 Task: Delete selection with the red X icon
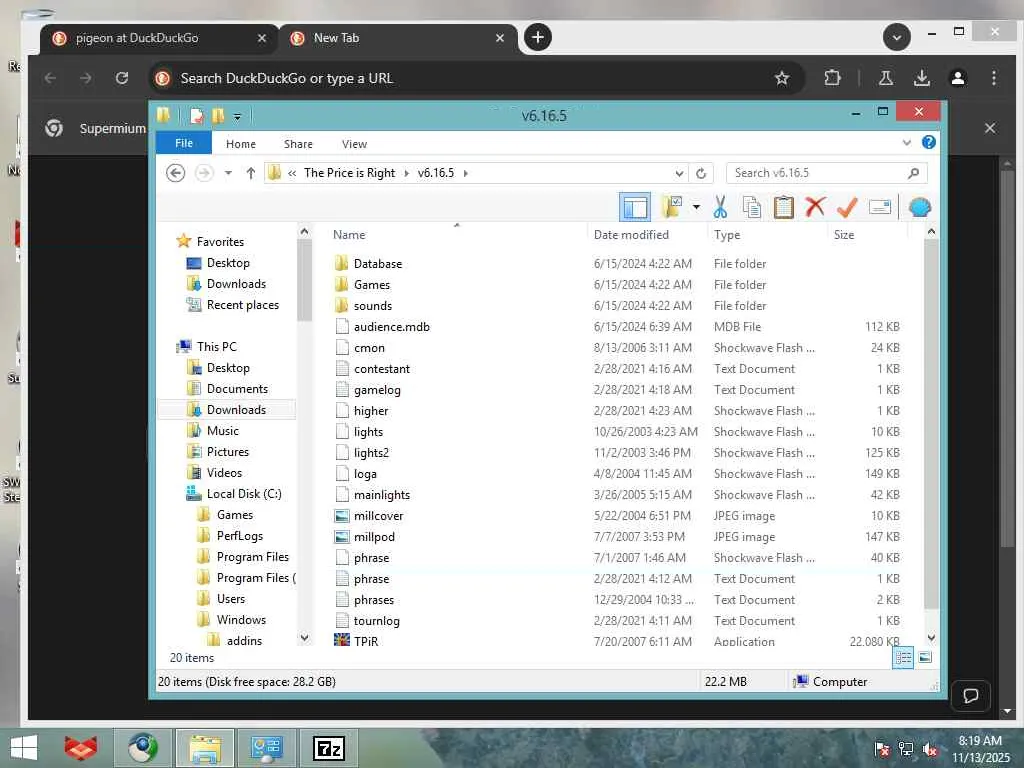click(x=815, y=208)
